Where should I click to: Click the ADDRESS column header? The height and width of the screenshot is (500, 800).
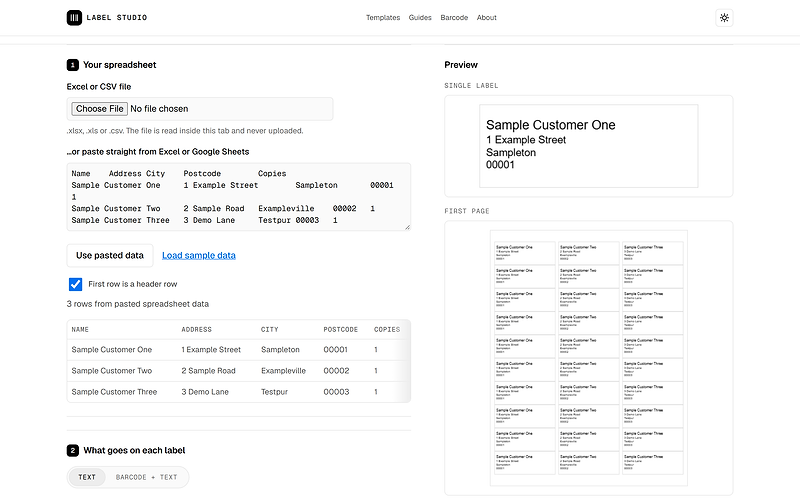pyautogui.click(x=196, y=330)
